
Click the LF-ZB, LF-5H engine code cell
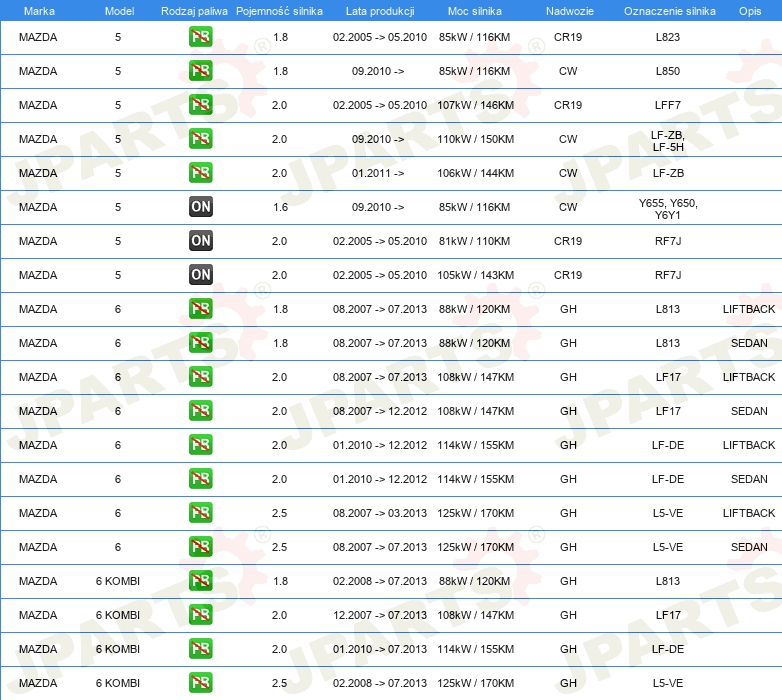click(668, 141)
